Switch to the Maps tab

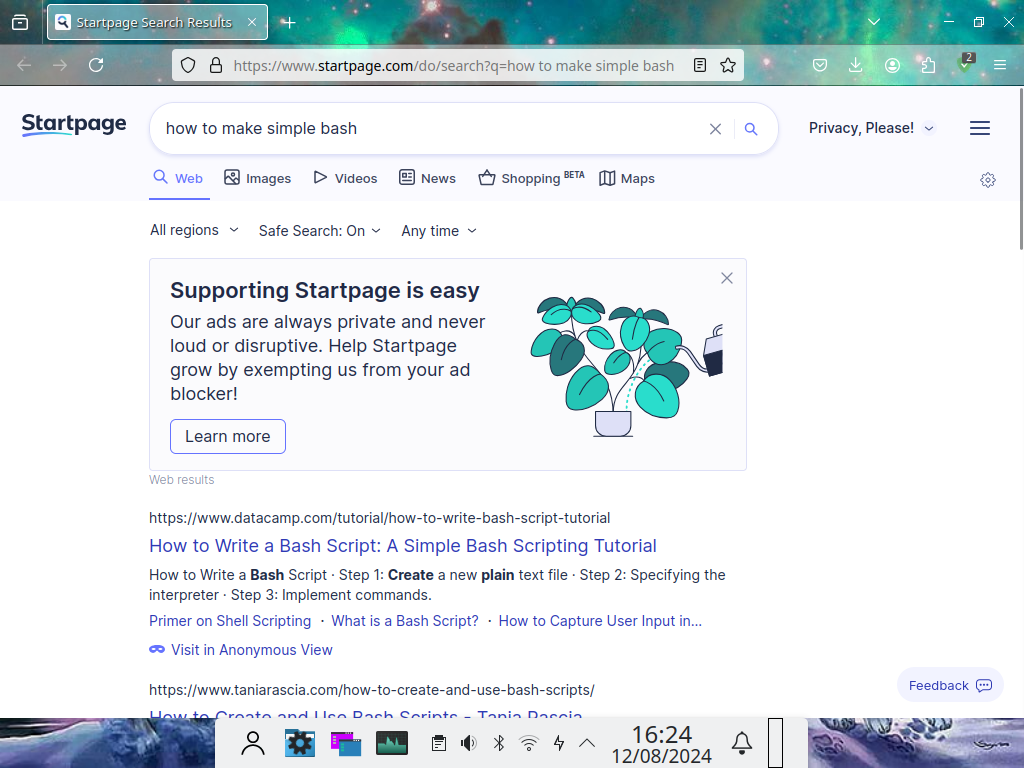627,178
